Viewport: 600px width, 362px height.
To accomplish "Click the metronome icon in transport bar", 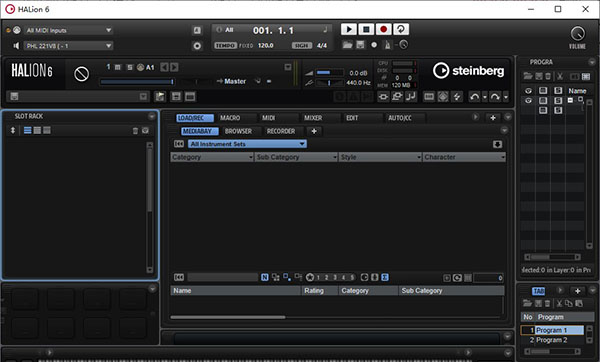I will (x=387, y=45).
